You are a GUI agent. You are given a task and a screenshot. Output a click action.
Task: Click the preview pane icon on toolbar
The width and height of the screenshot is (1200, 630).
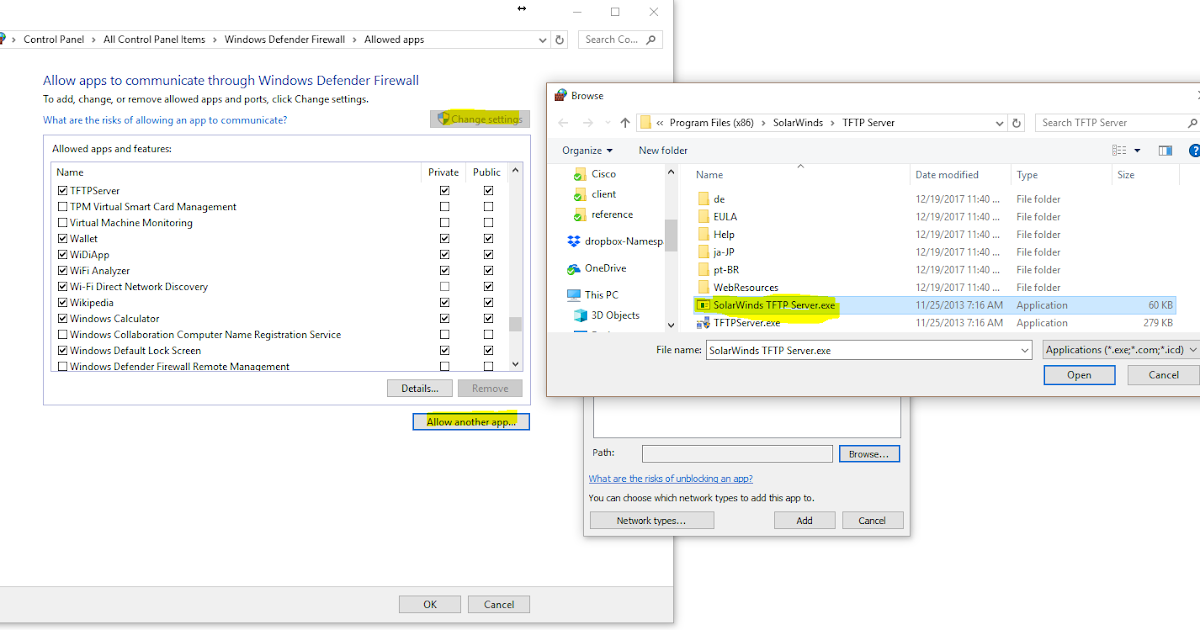(x=1166, y=149)
